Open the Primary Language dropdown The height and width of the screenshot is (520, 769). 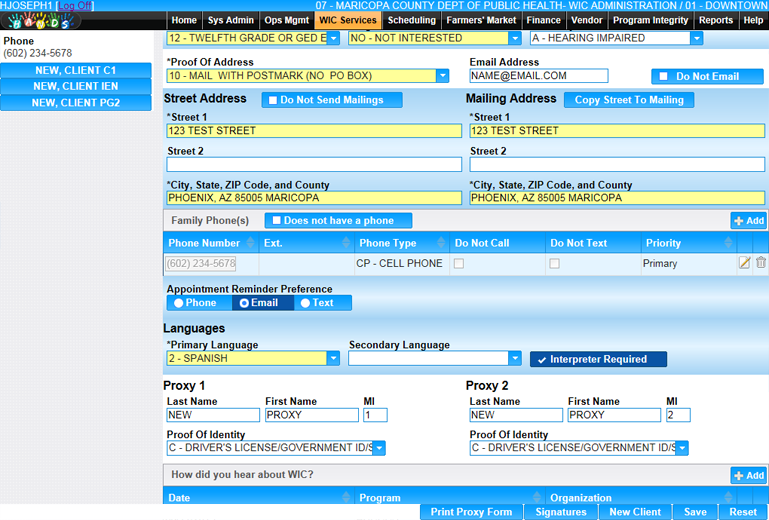point(333,359)
